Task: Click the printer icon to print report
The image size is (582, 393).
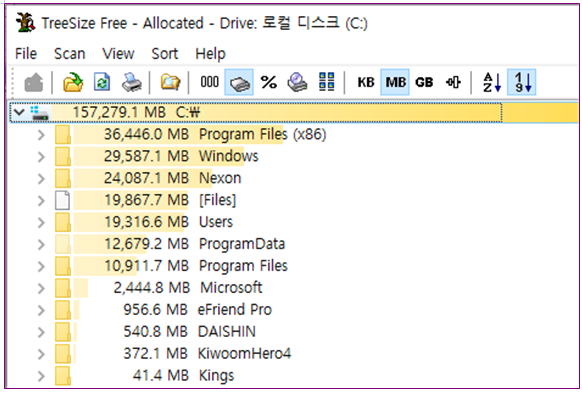Action: coord(132,82)
